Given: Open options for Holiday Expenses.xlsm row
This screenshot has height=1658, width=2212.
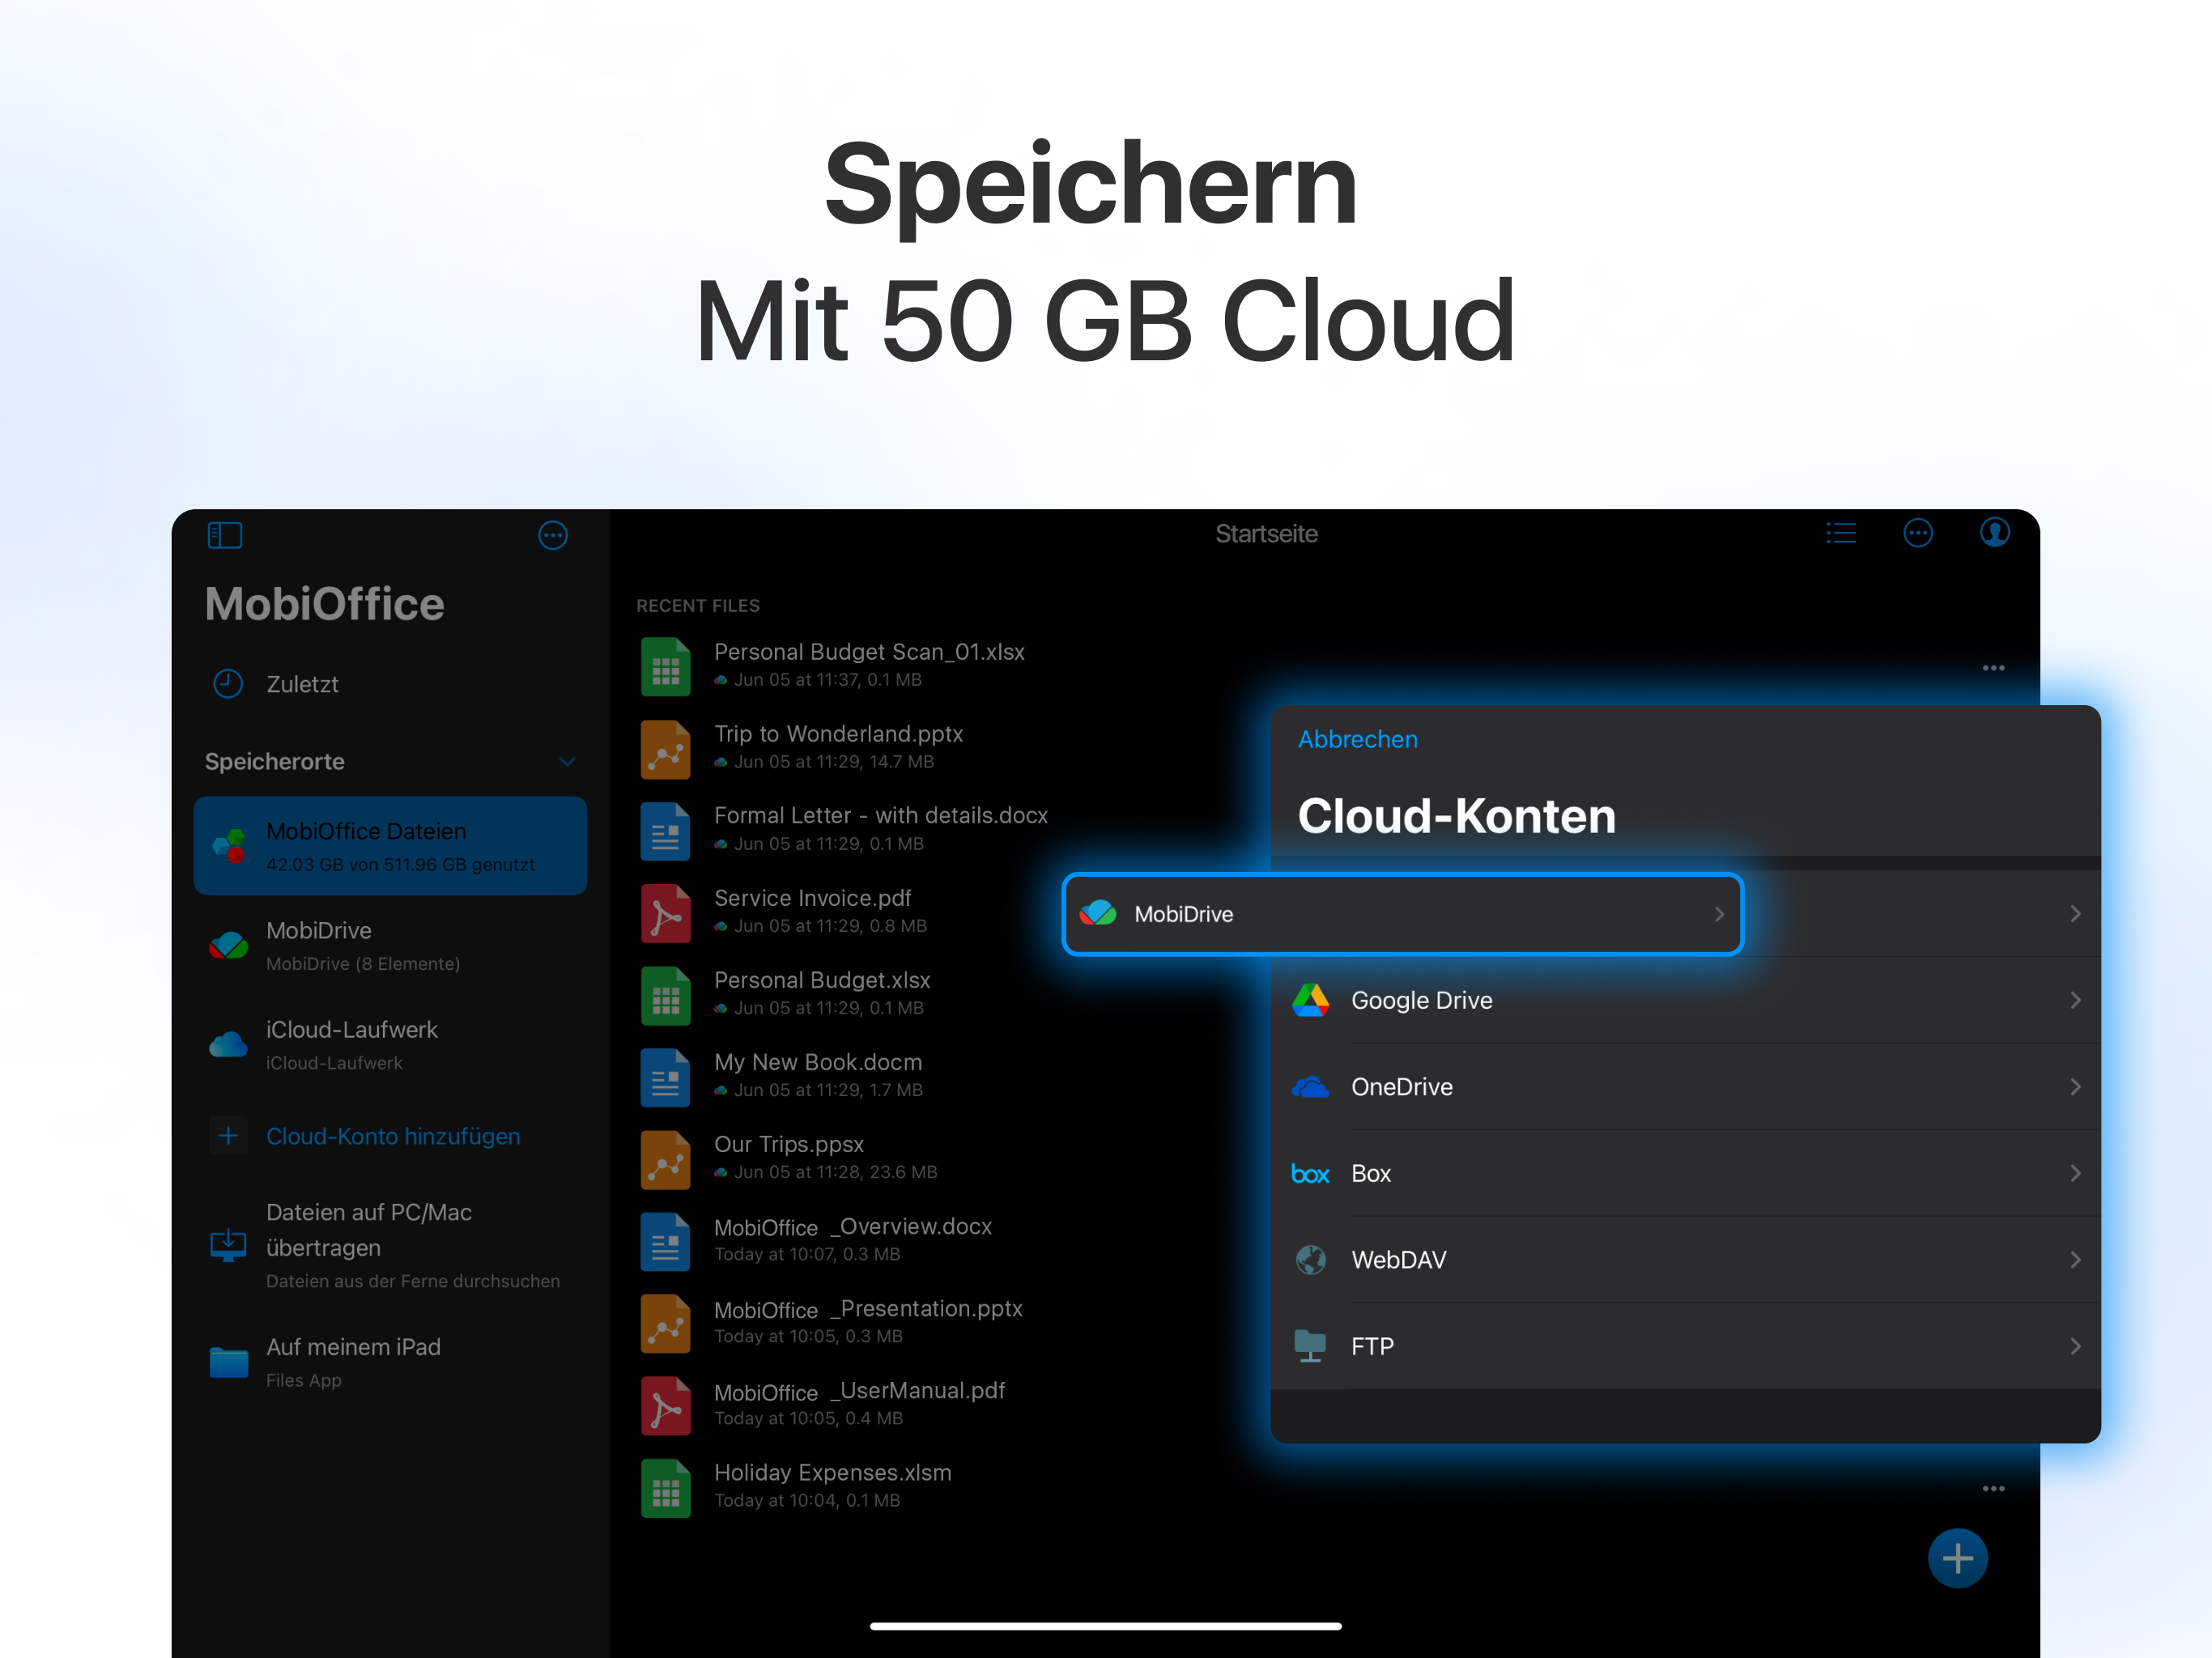Looking at the screenshot, I should (1993, 1489).
